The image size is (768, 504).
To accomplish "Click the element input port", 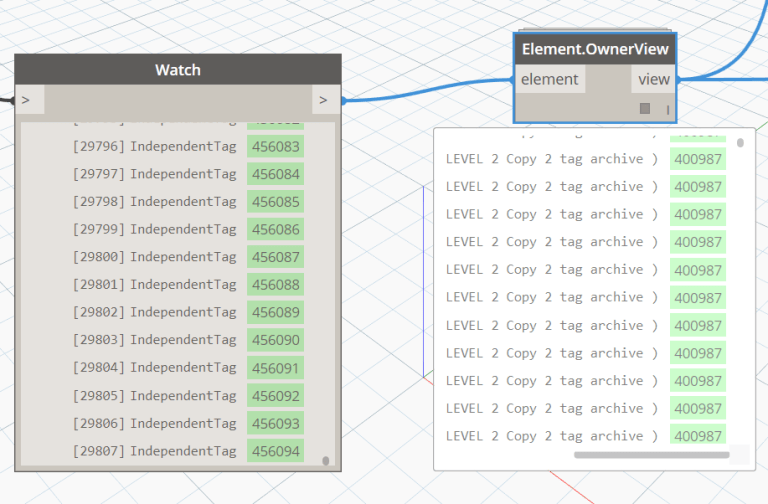I will pyautogui.click(x=550, y=79).
